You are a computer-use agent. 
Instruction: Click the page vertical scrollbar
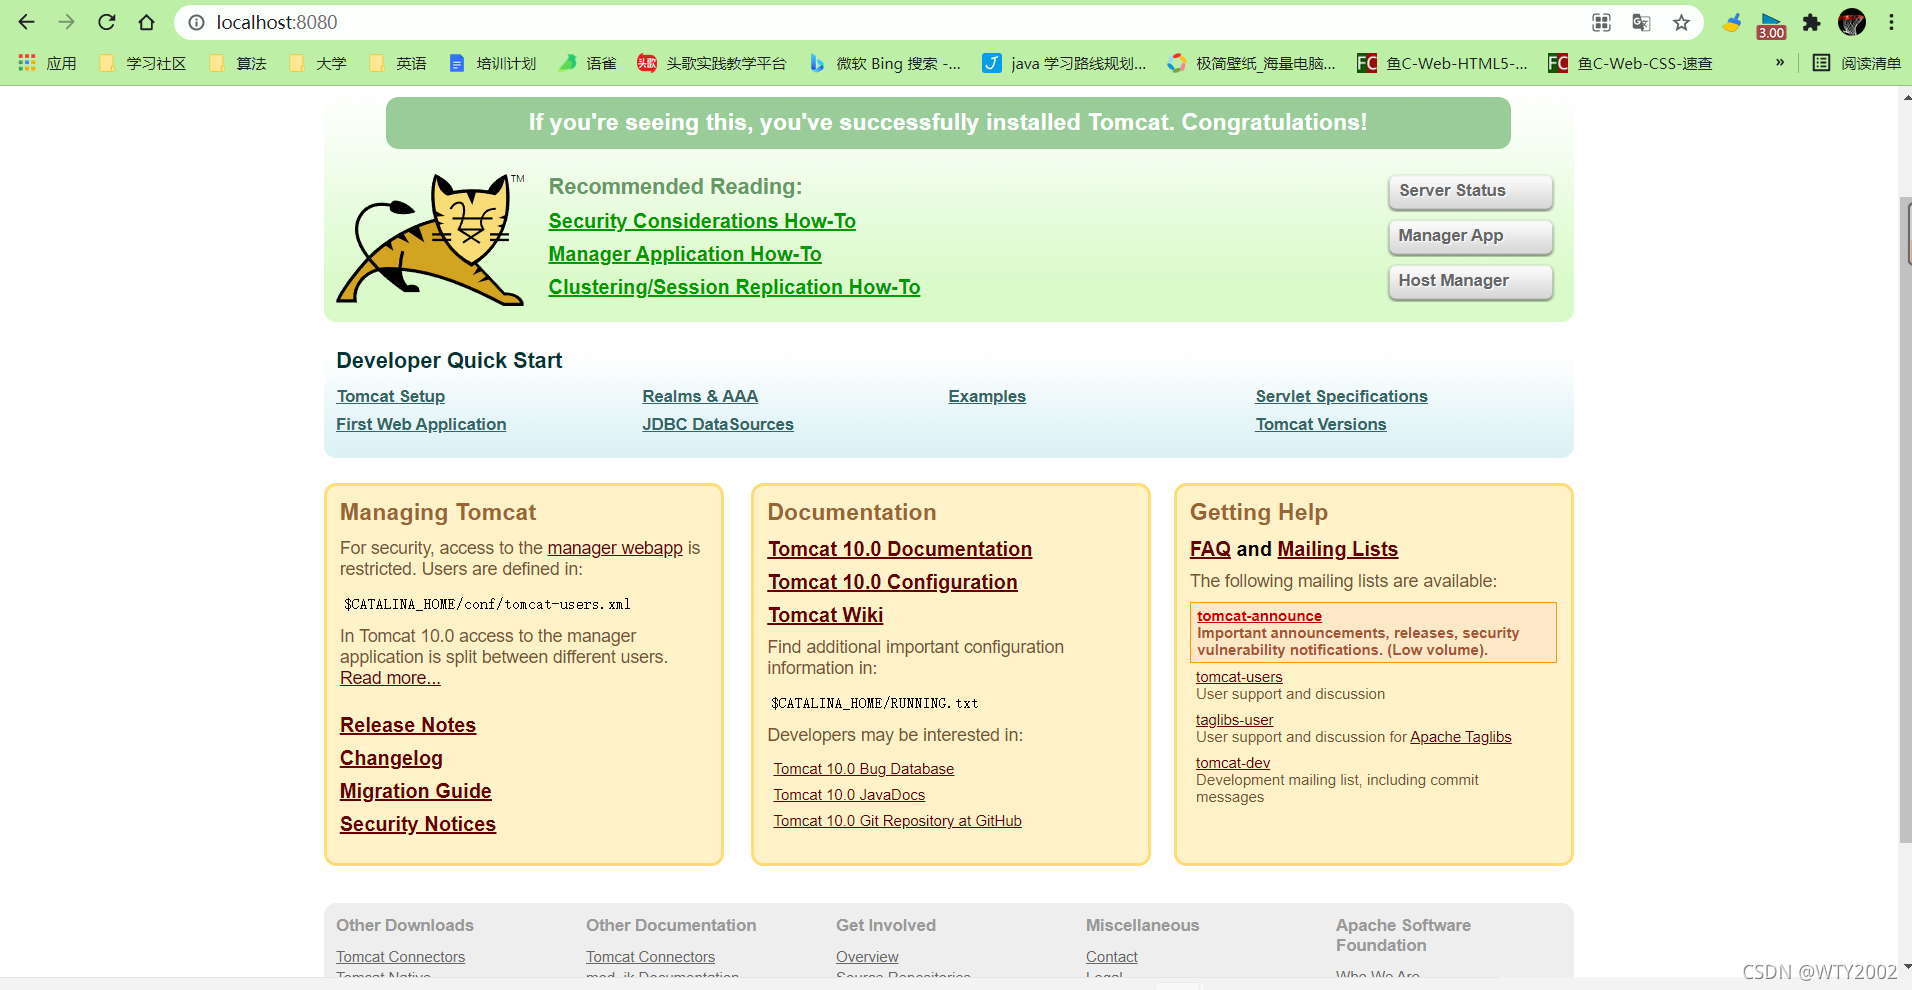(1905, 520)
